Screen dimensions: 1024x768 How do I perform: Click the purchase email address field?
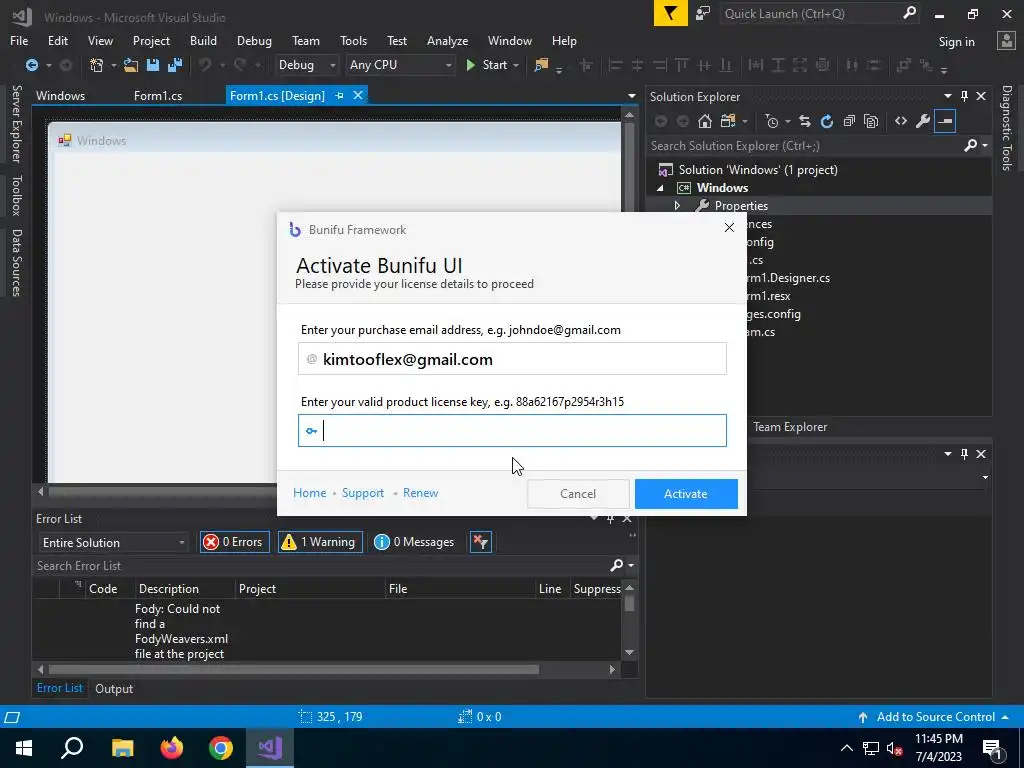[512, 359]
